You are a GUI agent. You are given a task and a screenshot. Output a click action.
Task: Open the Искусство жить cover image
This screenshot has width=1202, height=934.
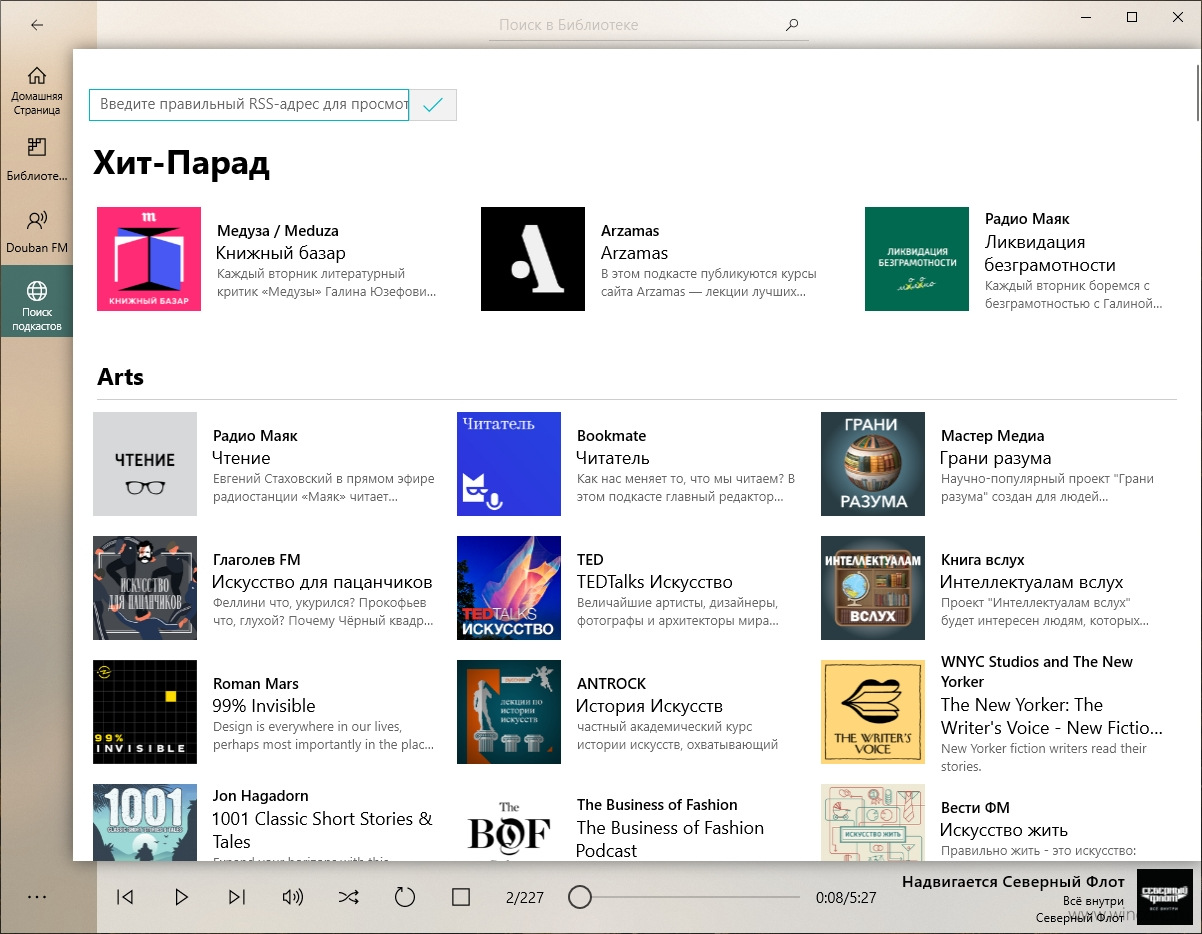(x=873, y=822)
